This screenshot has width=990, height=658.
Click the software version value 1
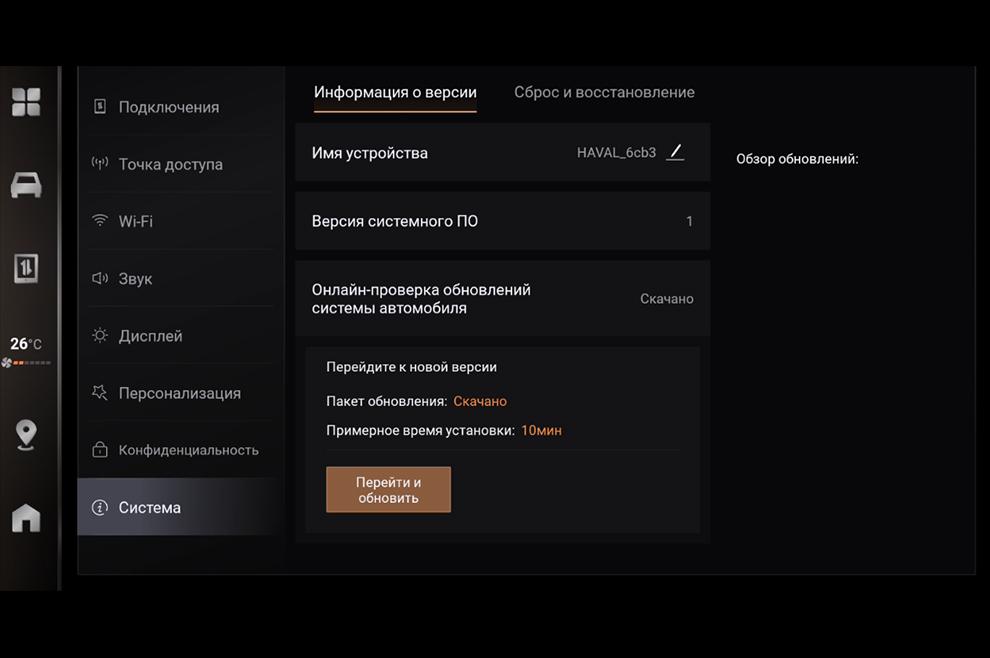point(689,221)
